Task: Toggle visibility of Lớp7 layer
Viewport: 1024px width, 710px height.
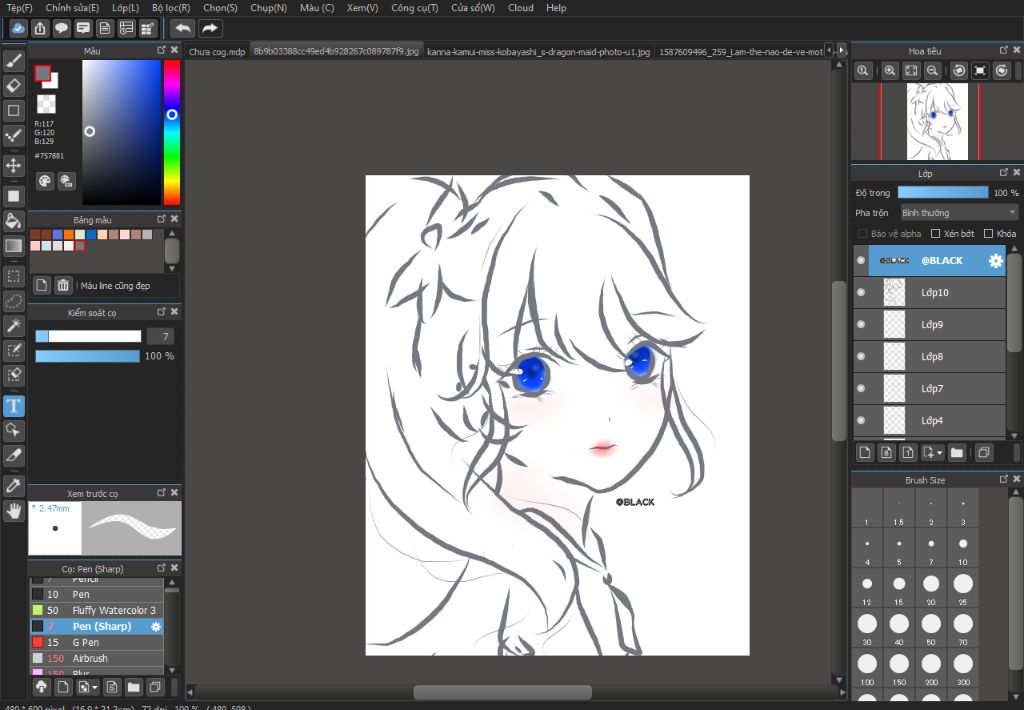Action: click(x=861, y=388)
